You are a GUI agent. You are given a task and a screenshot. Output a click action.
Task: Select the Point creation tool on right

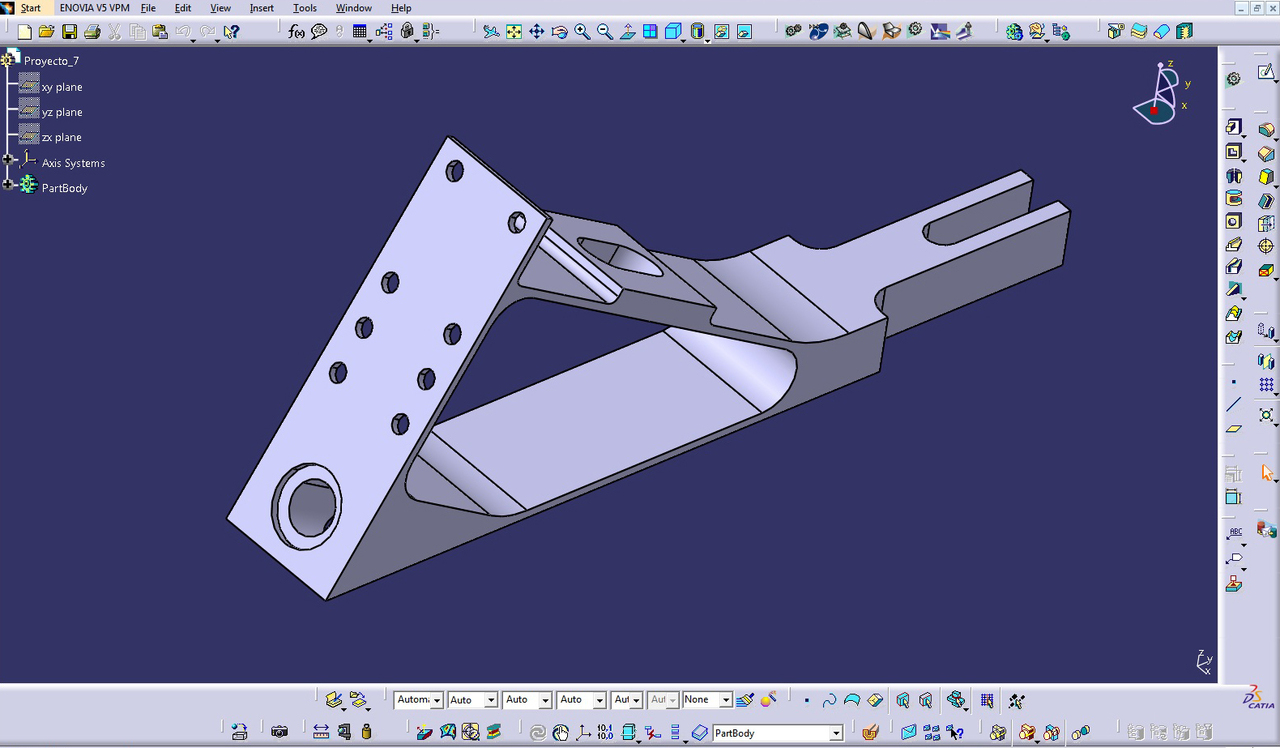tap(1234, 382)
